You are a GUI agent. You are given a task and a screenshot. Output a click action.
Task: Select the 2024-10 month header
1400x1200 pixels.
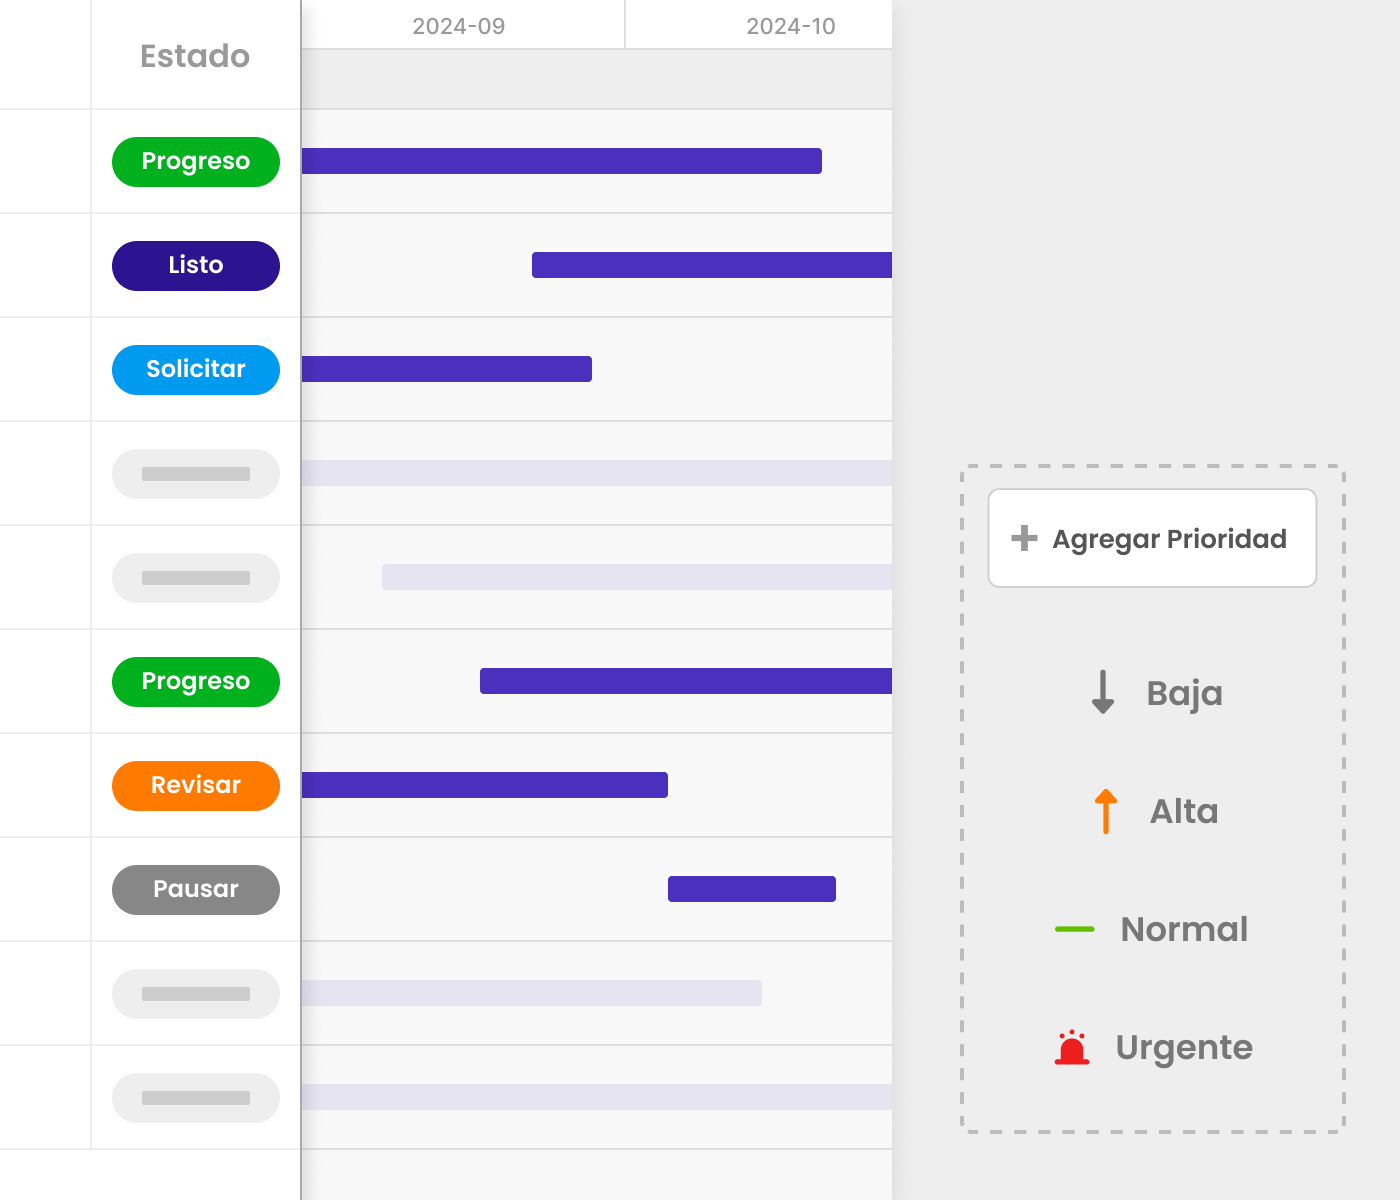tap(790, 26)
